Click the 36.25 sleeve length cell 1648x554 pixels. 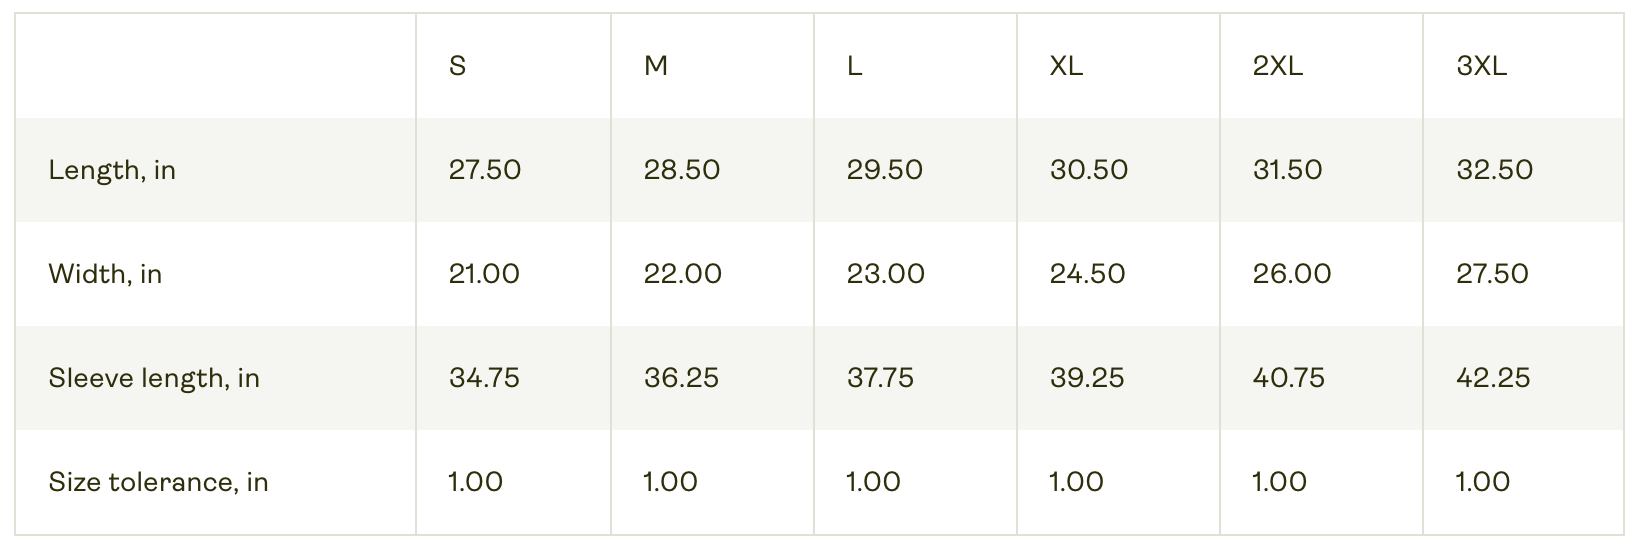coord(681,378)
